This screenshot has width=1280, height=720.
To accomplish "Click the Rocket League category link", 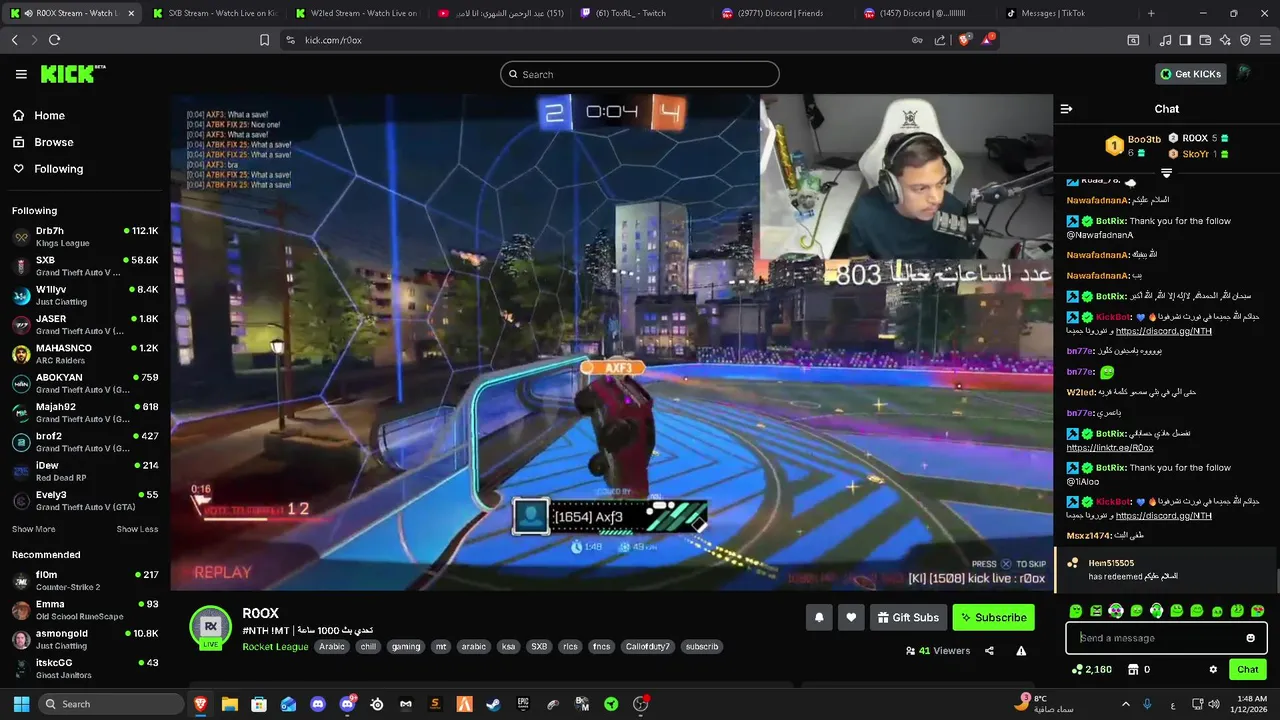I will click(274, 646).
